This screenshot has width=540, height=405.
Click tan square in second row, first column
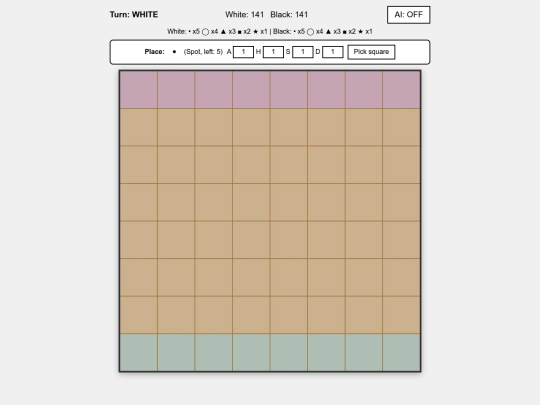coord(138,127)
